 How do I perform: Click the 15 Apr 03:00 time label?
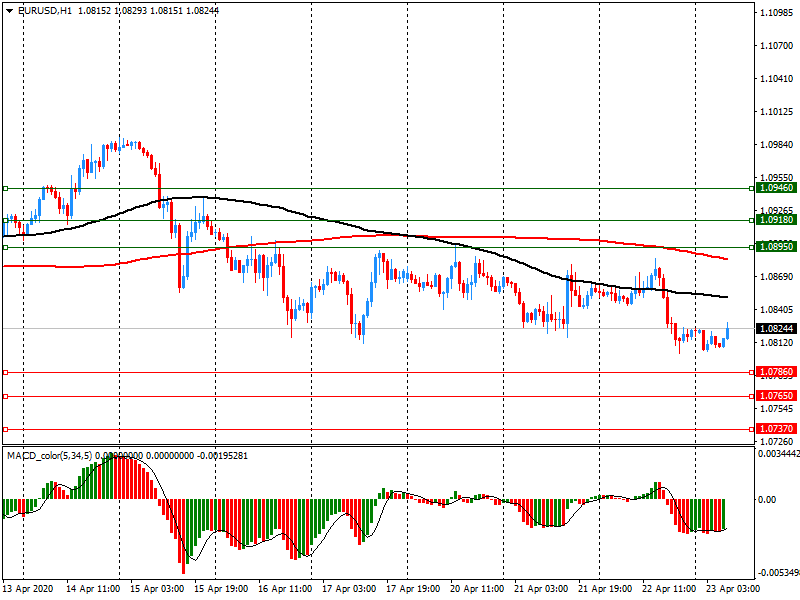[157, 589]
